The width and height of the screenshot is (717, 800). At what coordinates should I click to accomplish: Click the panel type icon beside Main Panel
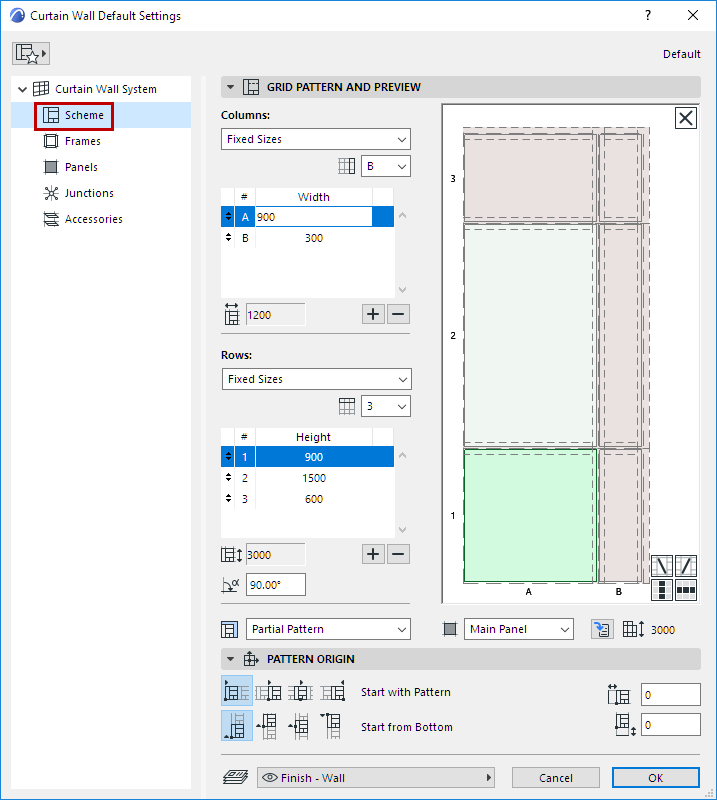(450, 629)
